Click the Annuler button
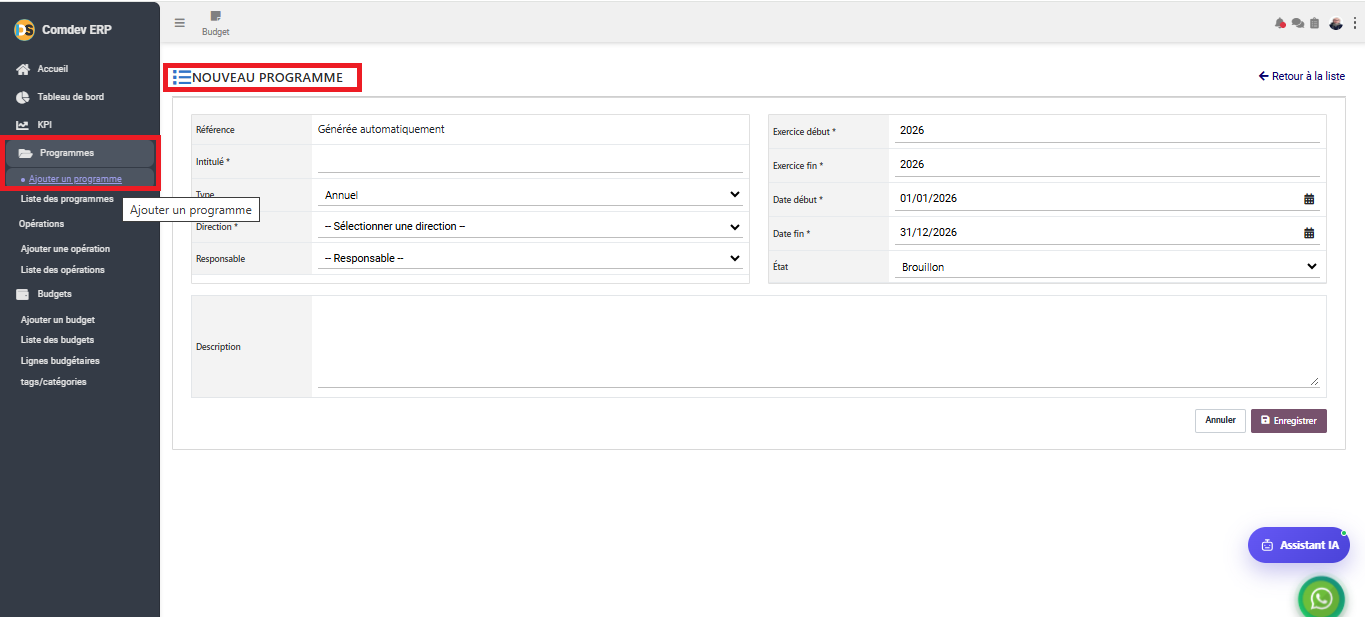 coord(1220,420)
